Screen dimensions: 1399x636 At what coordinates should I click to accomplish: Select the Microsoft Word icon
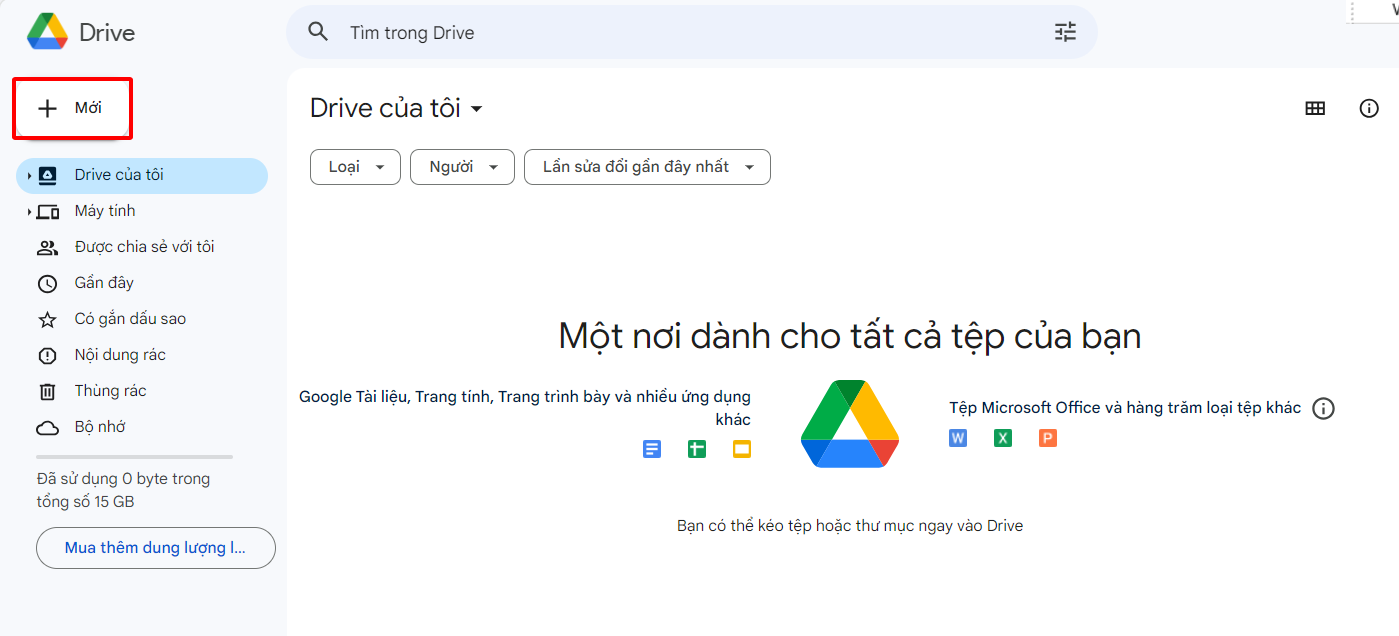[x=957, y=438]
